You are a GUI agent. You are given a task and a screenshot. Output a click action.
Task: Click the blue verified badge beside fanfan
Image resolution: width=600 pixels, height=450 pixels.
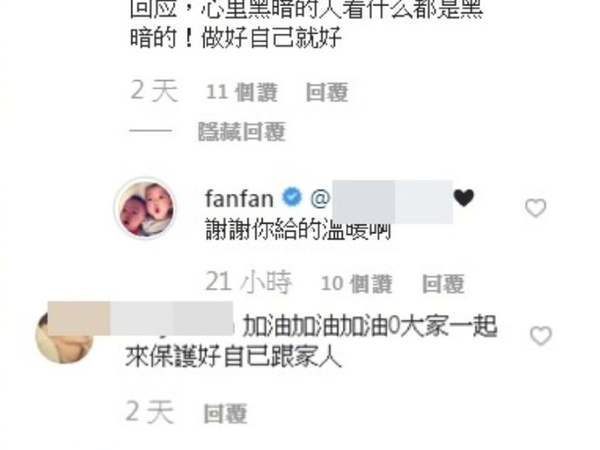coord(292,197)
